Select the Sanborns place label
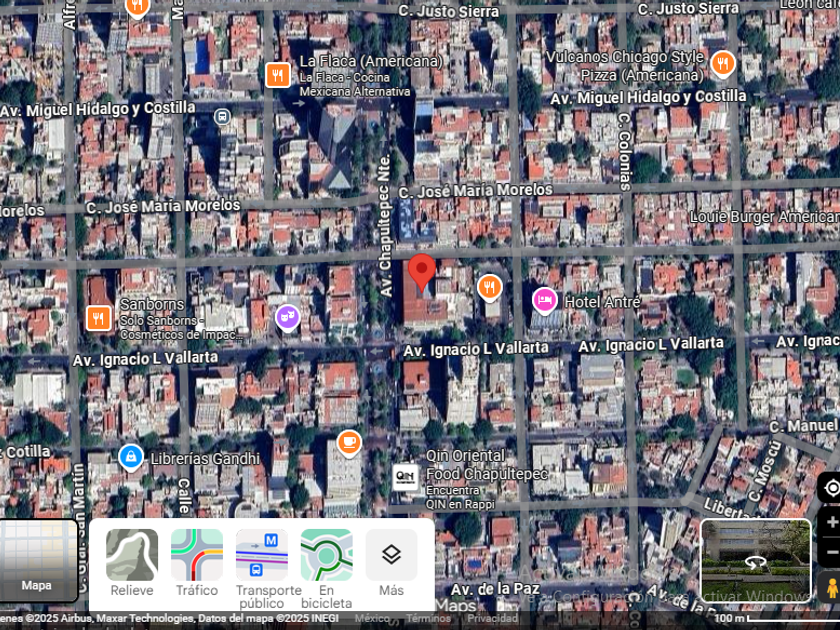The height and width of the screenshot is (630, 840). (152, 304)
